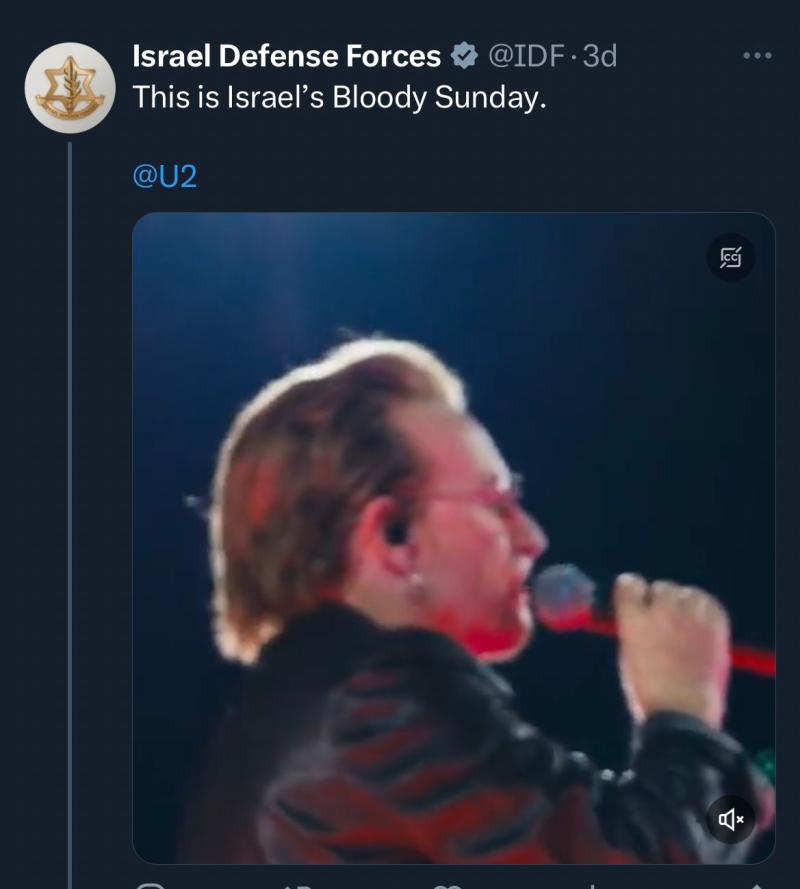Open the three-dot more options menu
This screenshot has width=800, height=889.
757,56
